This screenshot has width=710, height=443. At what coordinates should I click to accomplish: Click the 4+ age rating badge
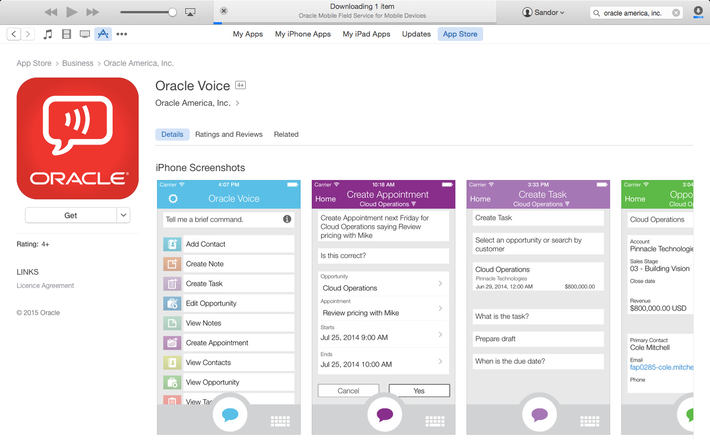coord(240,85)
